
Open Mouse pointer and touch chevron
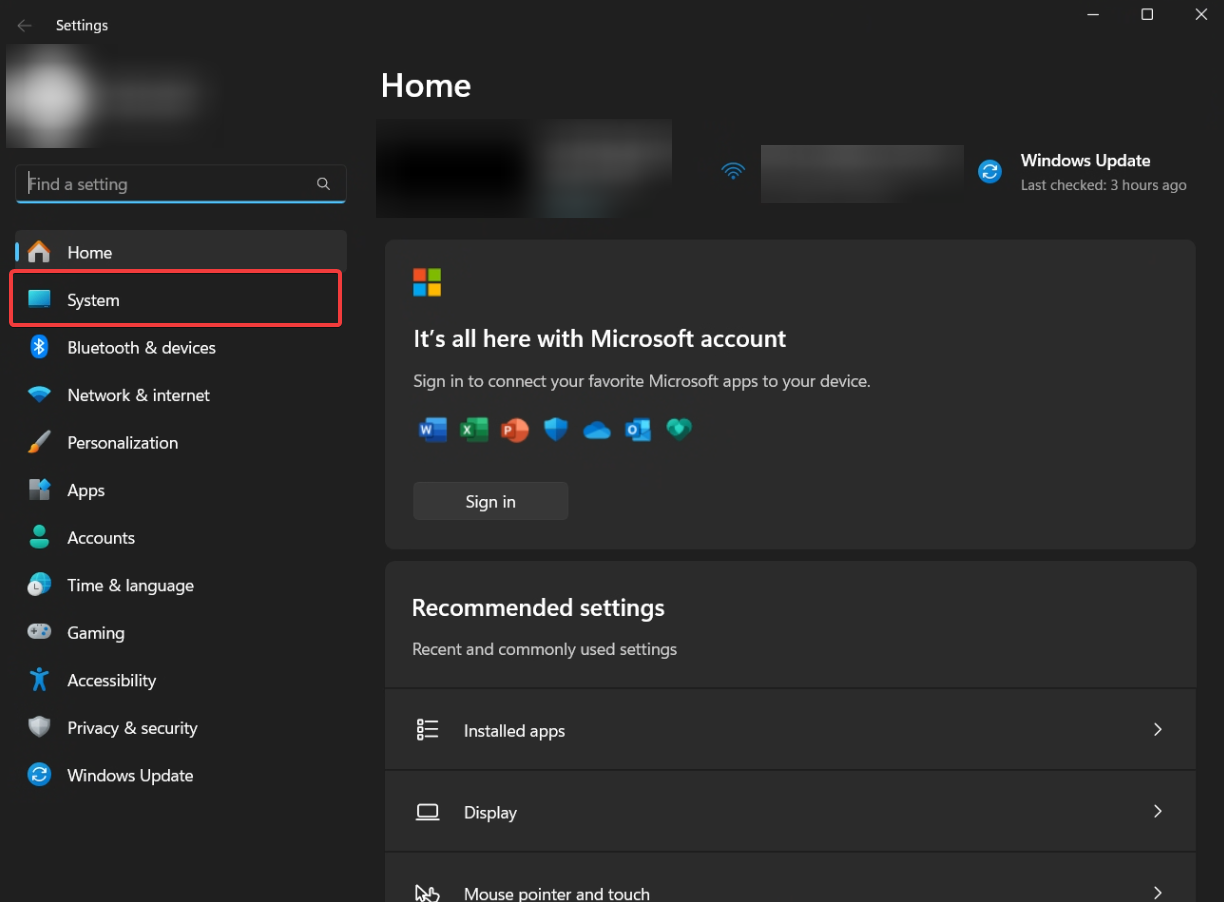click(x=1158, y=893)
